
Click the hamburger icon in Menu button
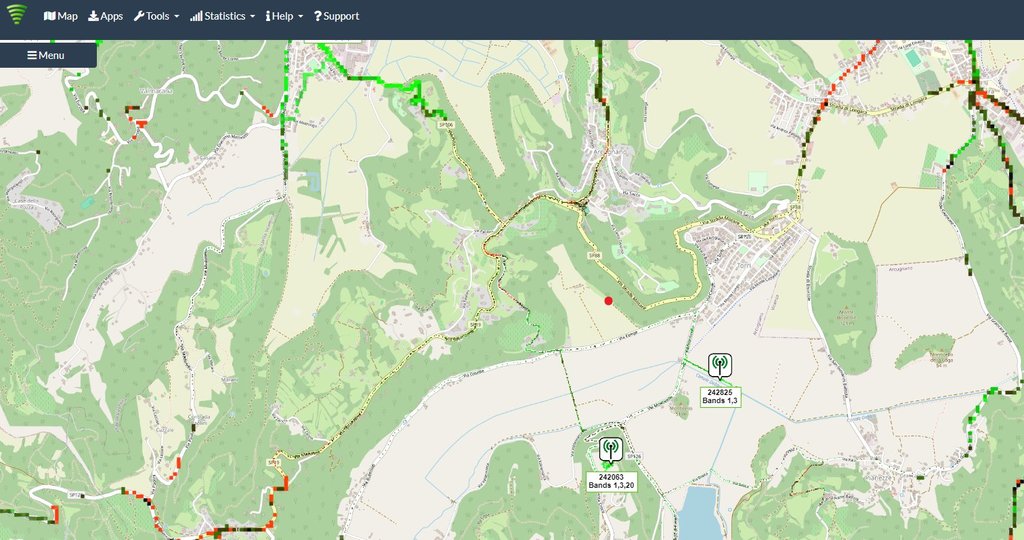[x=32, y=56]
